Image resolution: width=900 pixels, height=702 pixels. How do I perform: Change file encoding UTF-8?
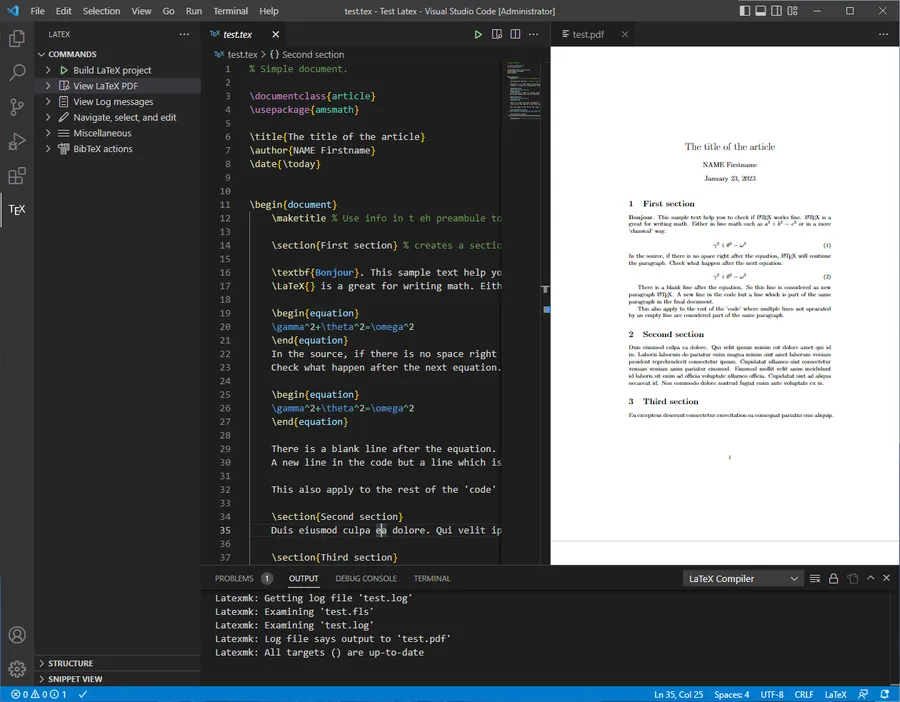pos(772,695)
